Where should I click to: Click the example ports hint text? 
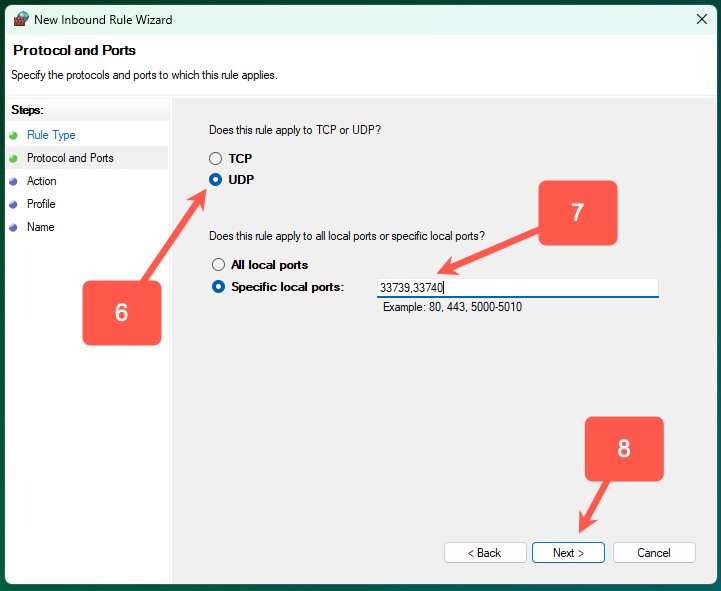452,307
